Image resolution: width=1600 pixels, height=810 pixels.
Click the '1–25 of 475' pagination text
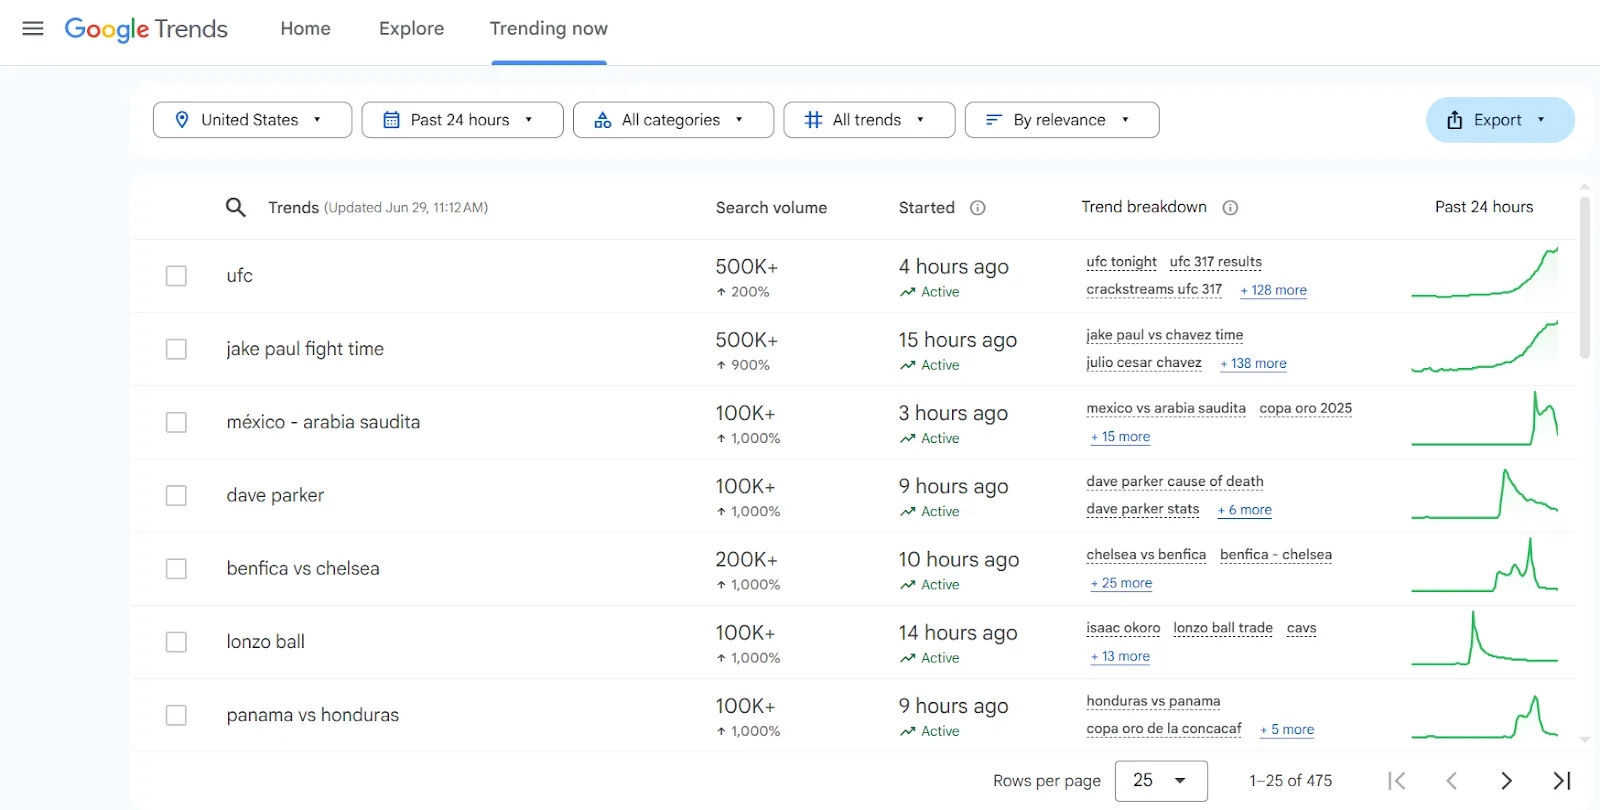[1290, 781]
